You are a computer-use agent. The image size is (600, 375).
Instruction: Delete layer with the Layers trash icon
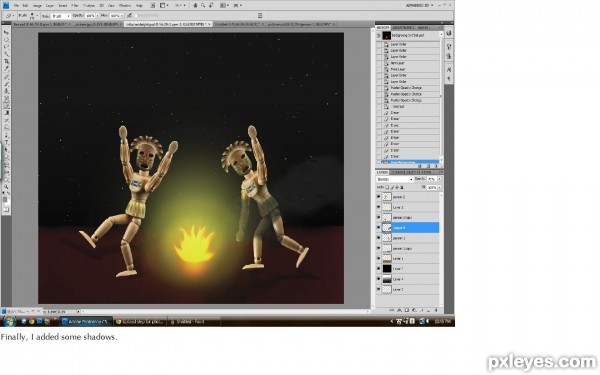tap(435, 310)
